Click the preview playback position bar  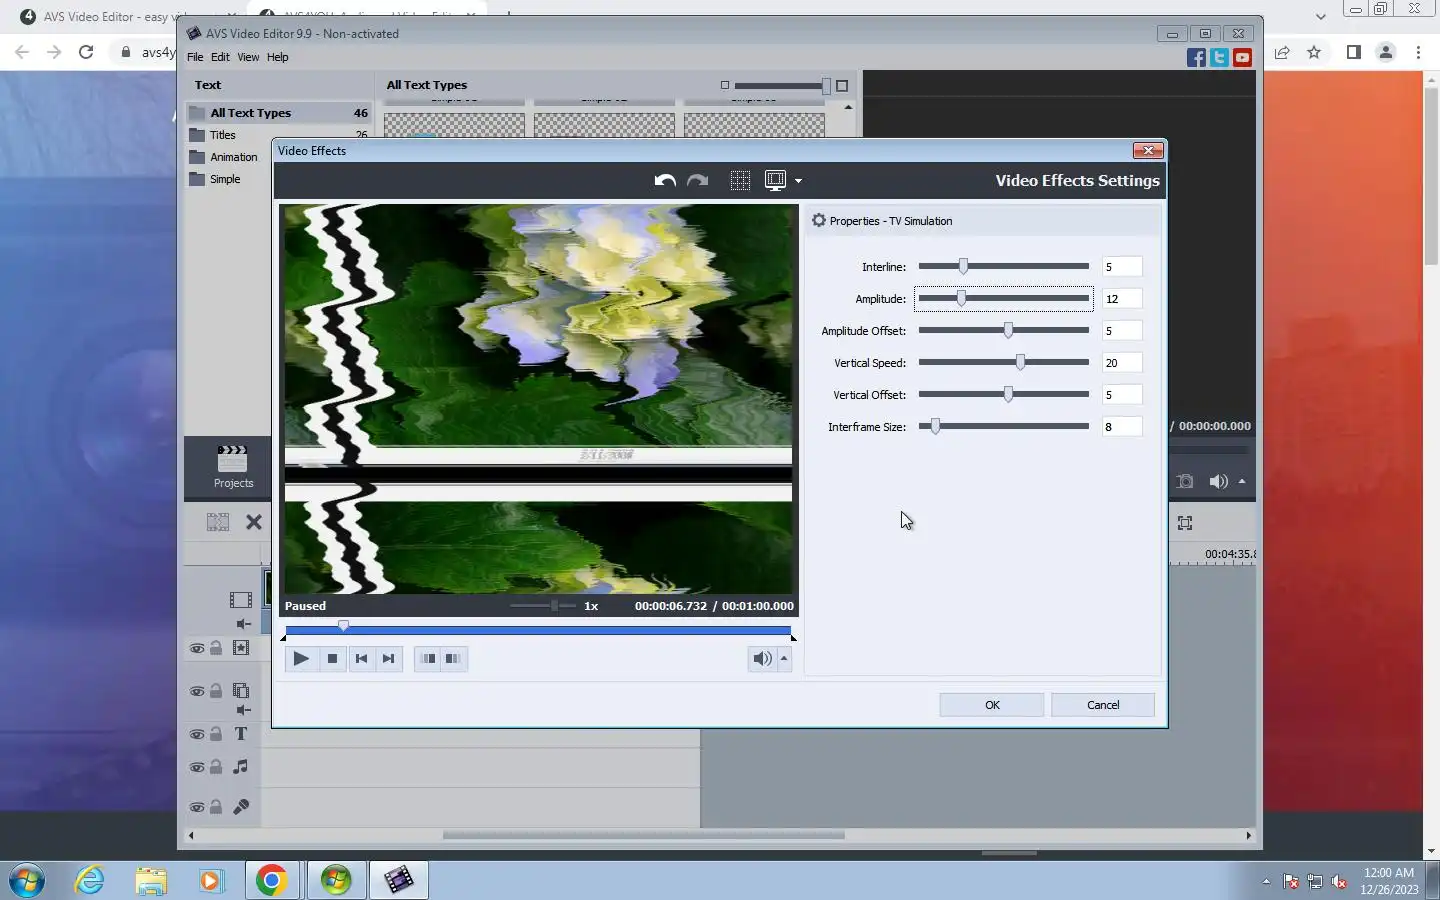538,631
